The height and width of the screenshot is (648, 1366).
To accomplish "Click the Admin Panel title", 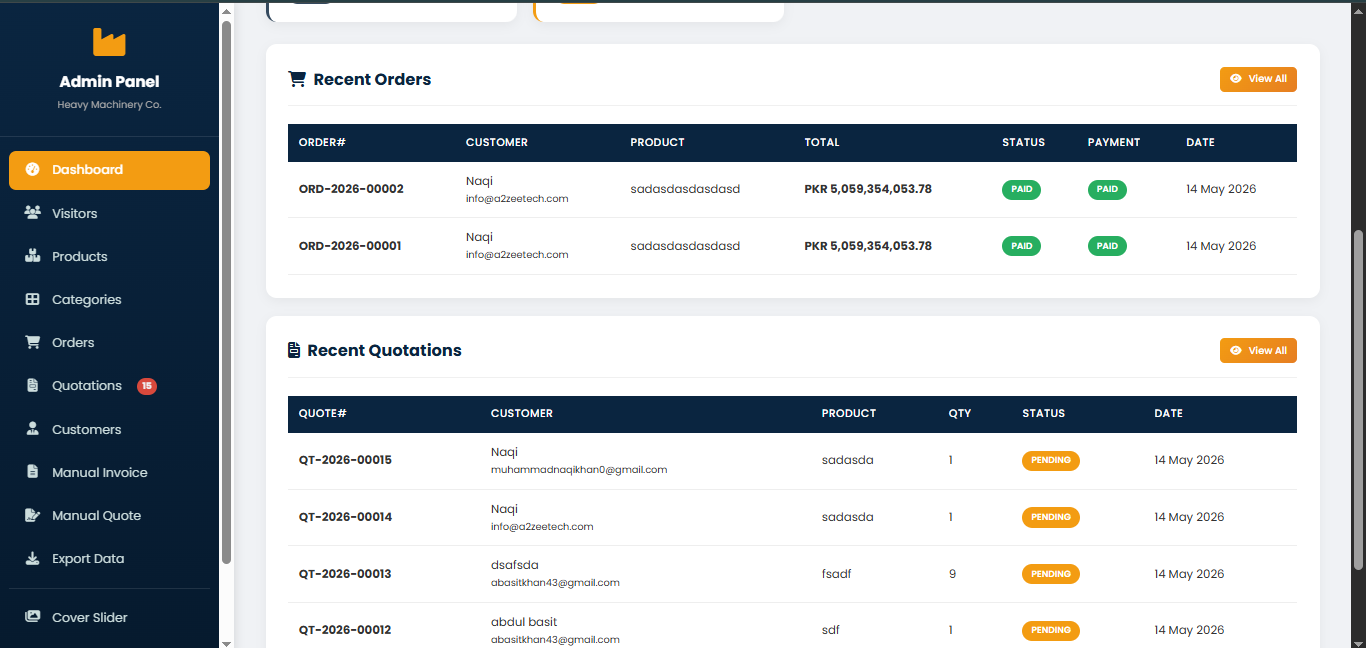I will 109,82.
